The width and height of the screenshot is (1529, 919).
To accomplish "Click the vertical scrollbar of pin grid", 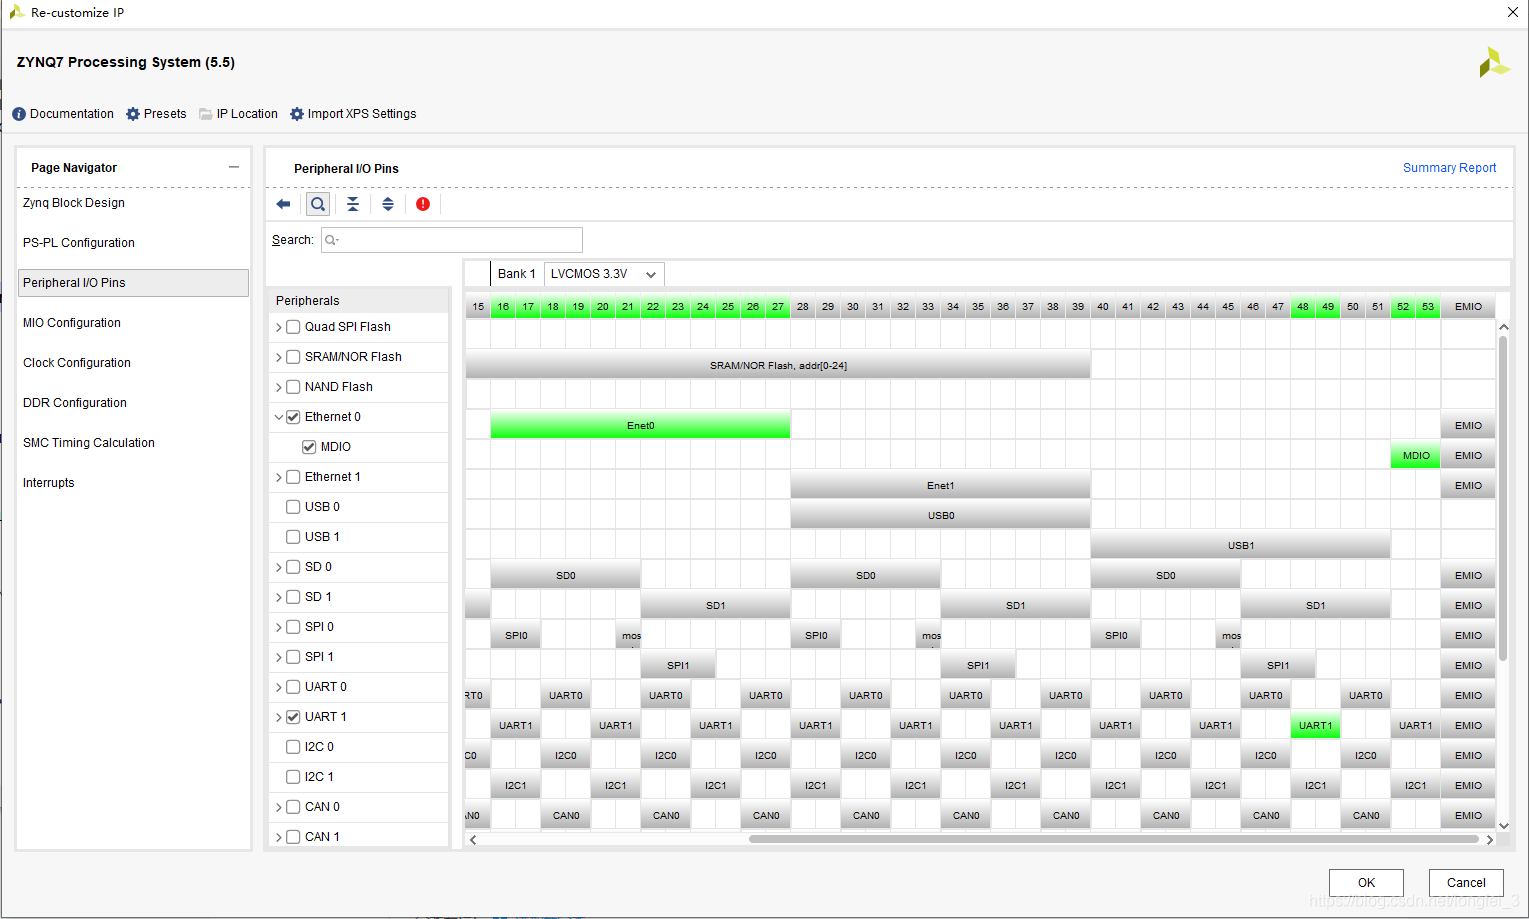I will pyautogui.click(x=1503, y=497).
